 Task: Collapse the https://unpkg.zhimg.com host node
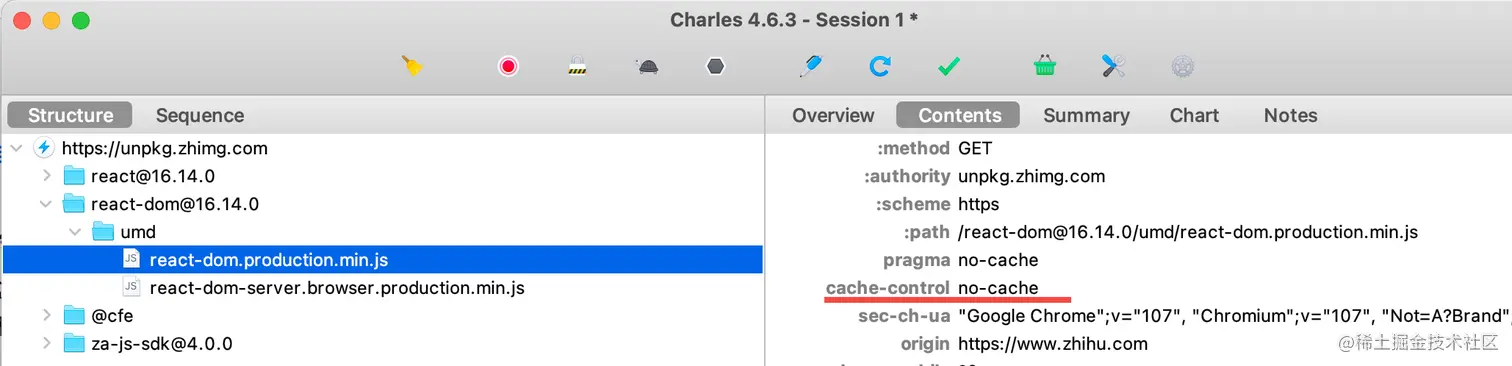tap(17, 148)
